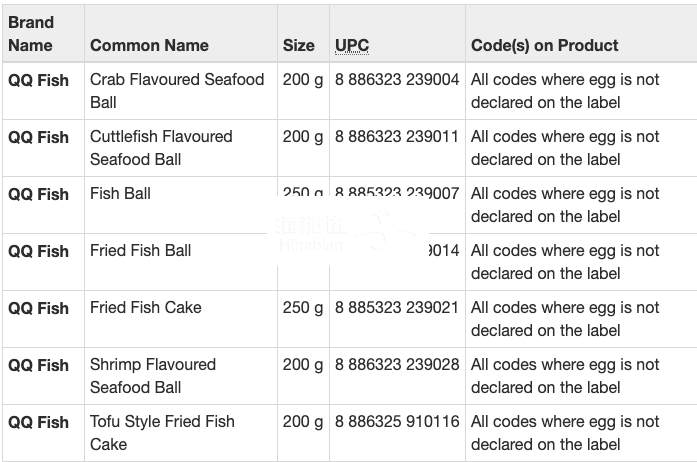Click the Fried Fish Ball product name
Viewport: 697px width, 462px height.
coord(140,250)
